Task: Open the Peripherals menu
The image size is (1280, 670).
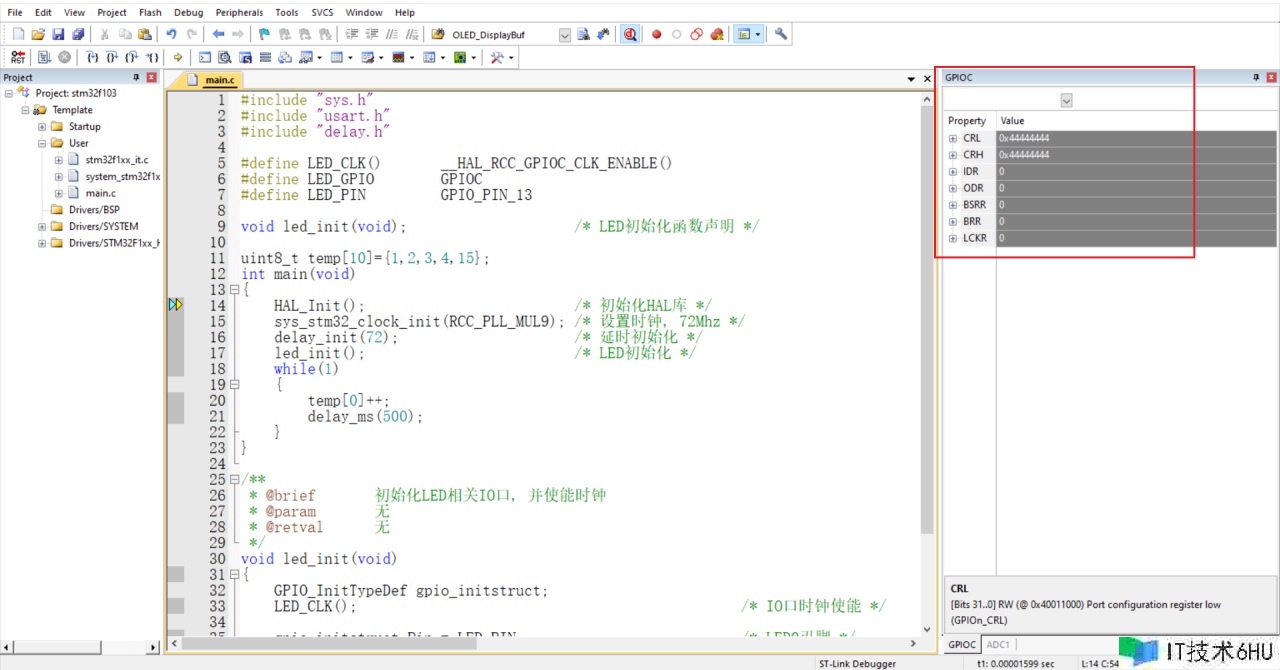Action: click(239, 13)
